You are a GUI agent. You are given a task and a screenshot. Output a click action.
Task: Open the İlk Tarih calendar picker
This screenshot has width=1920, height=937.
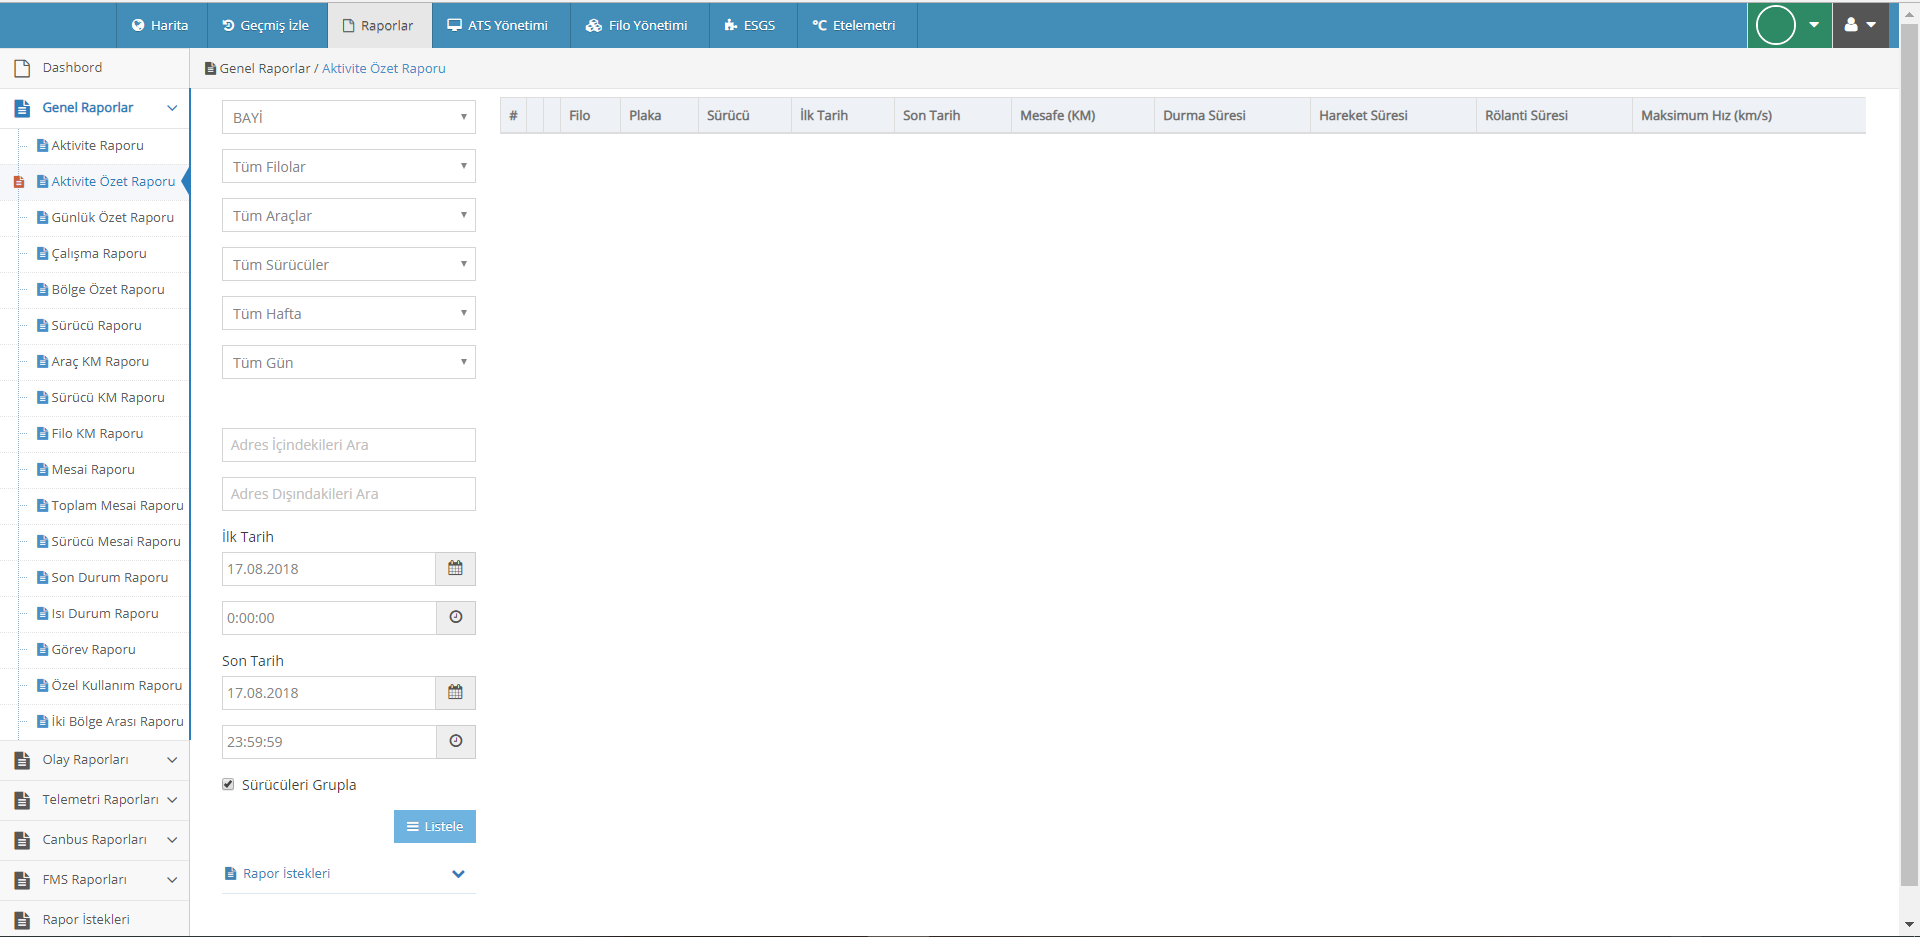(455, 569)
